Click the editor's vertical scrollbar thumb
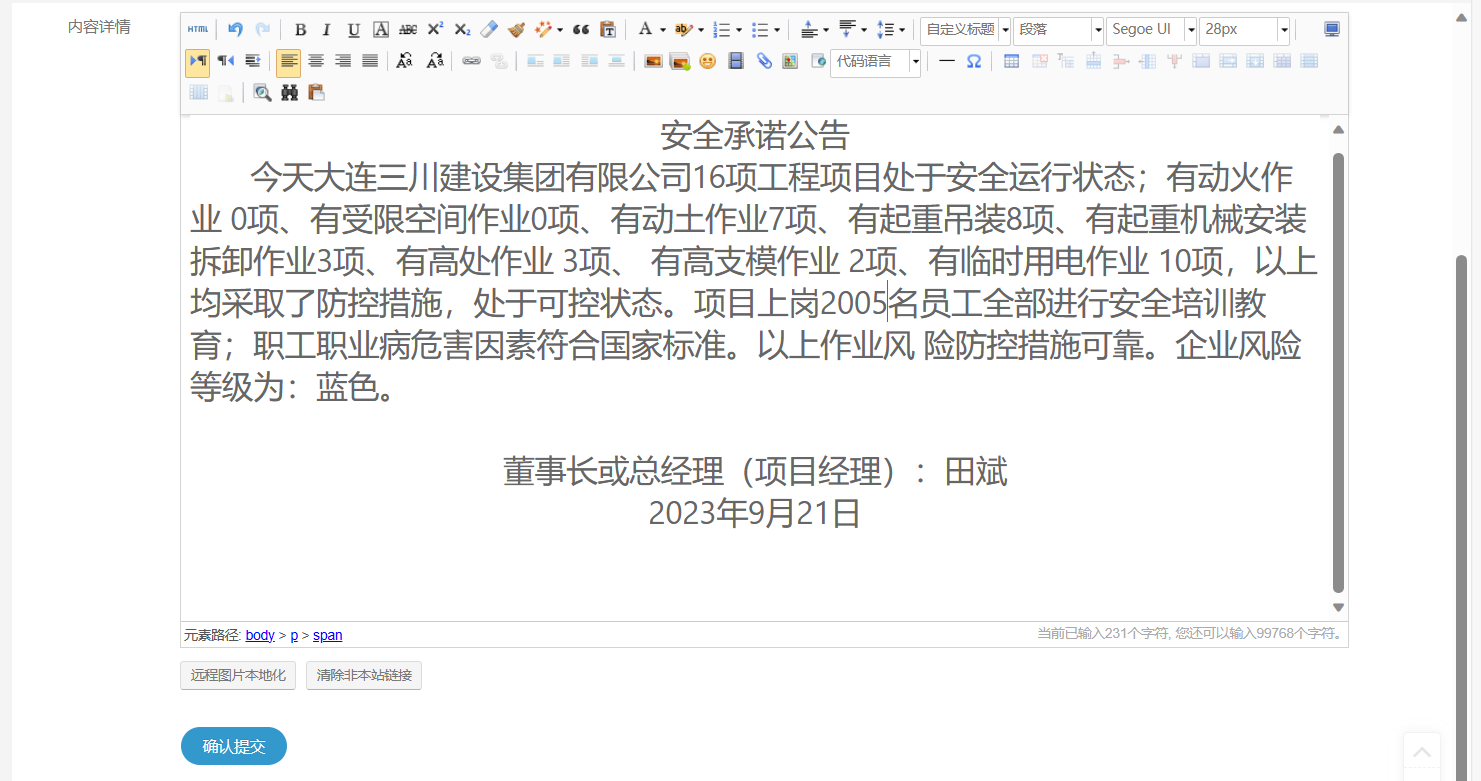1481x781 pixels. coord(1339,372)
